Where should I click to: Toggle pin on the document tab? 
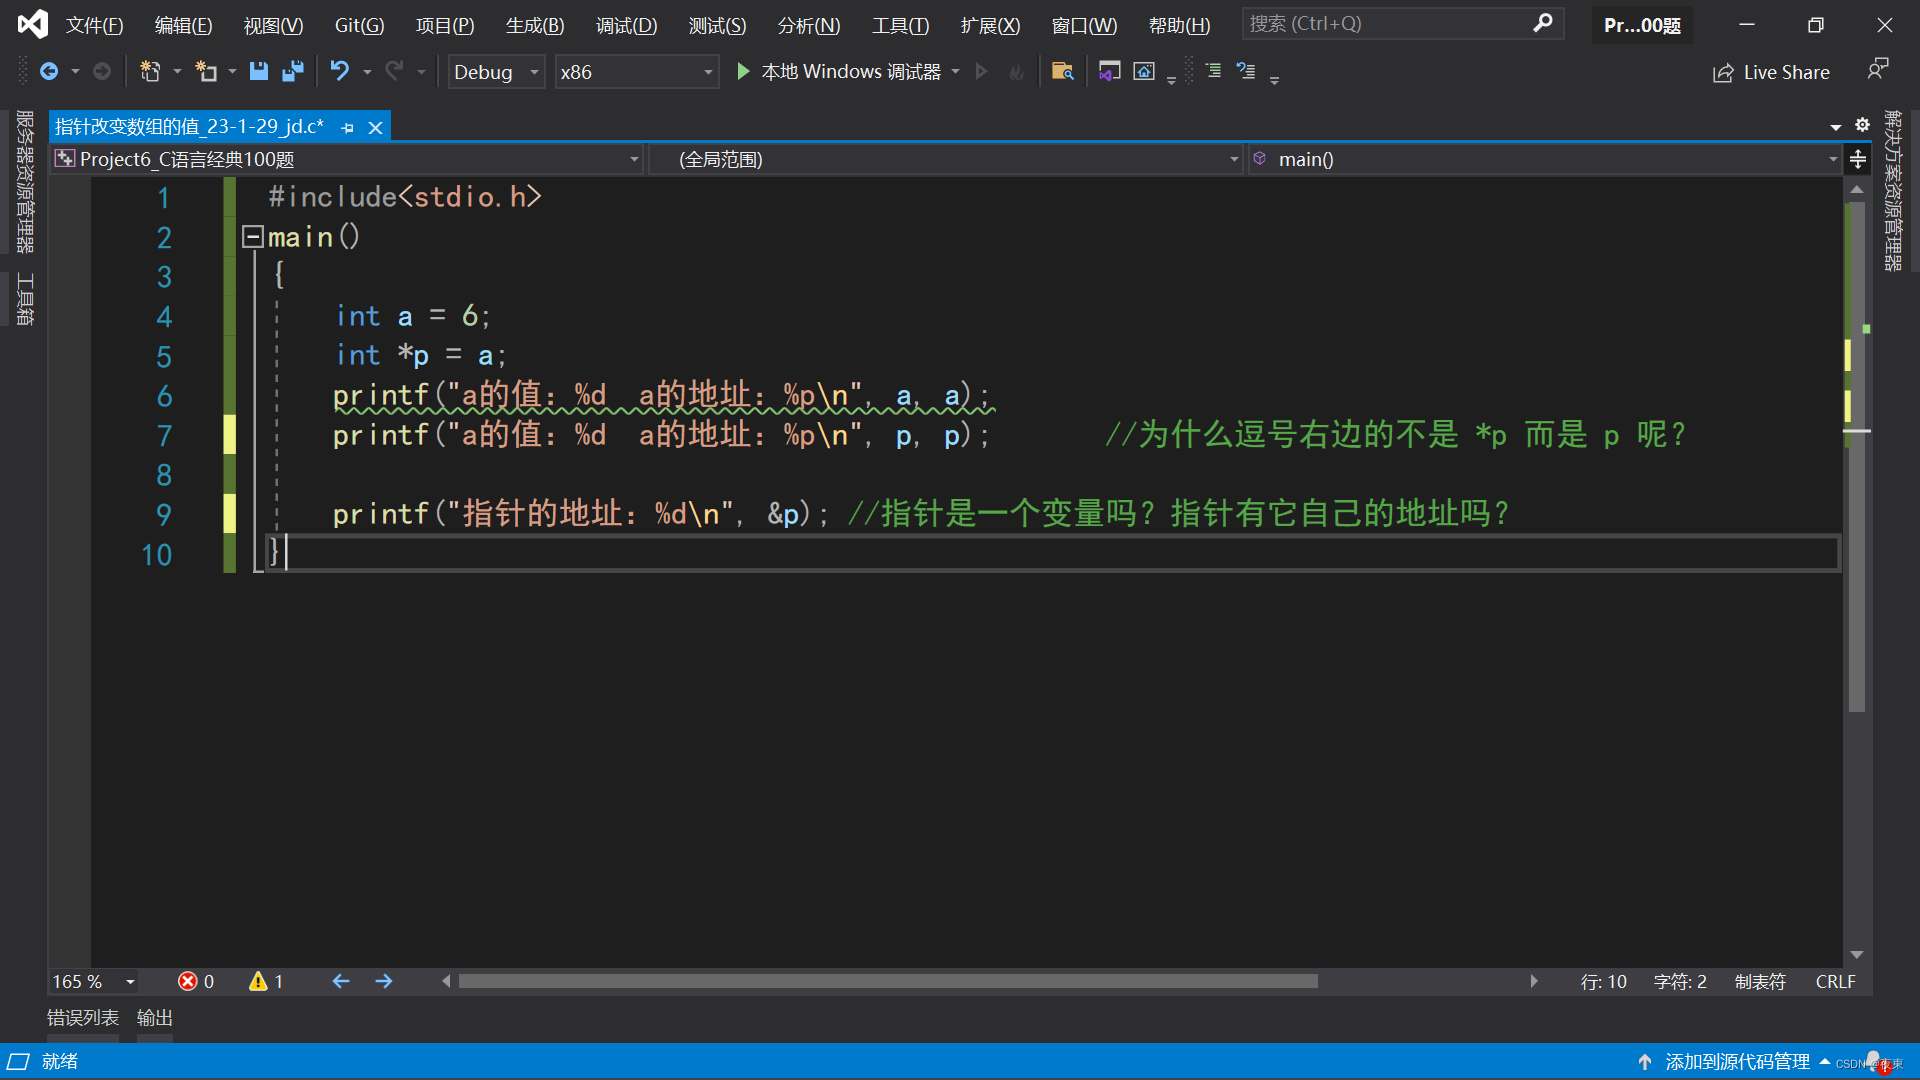pos(347,127)
